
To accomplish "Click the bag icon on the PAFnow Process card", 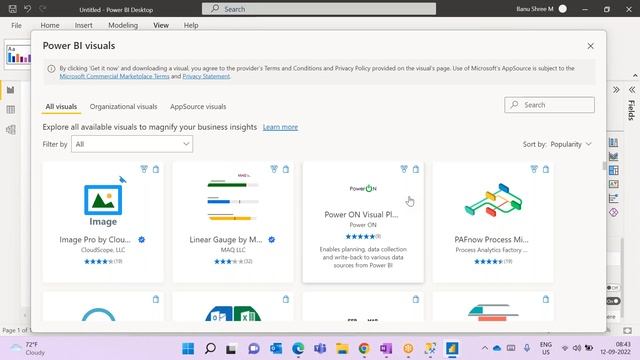I will point(546,169).
